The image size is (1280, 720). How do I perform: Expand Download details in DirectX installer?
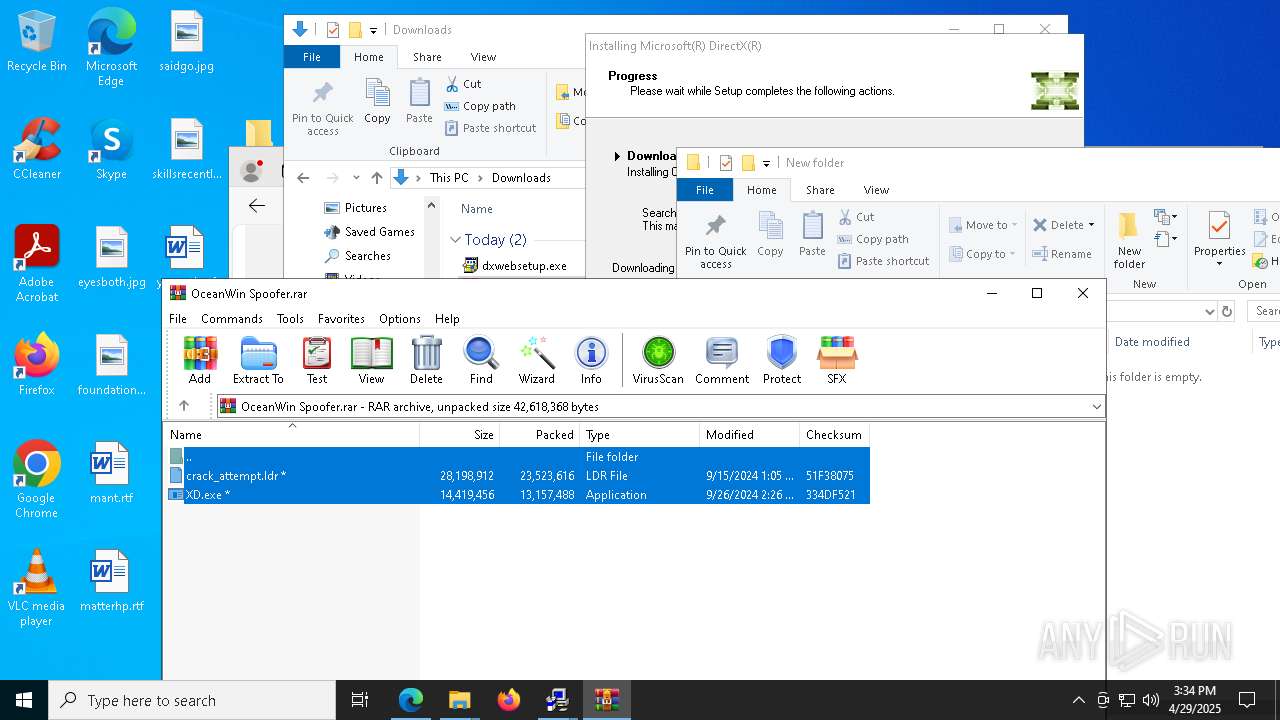[618, 156]
